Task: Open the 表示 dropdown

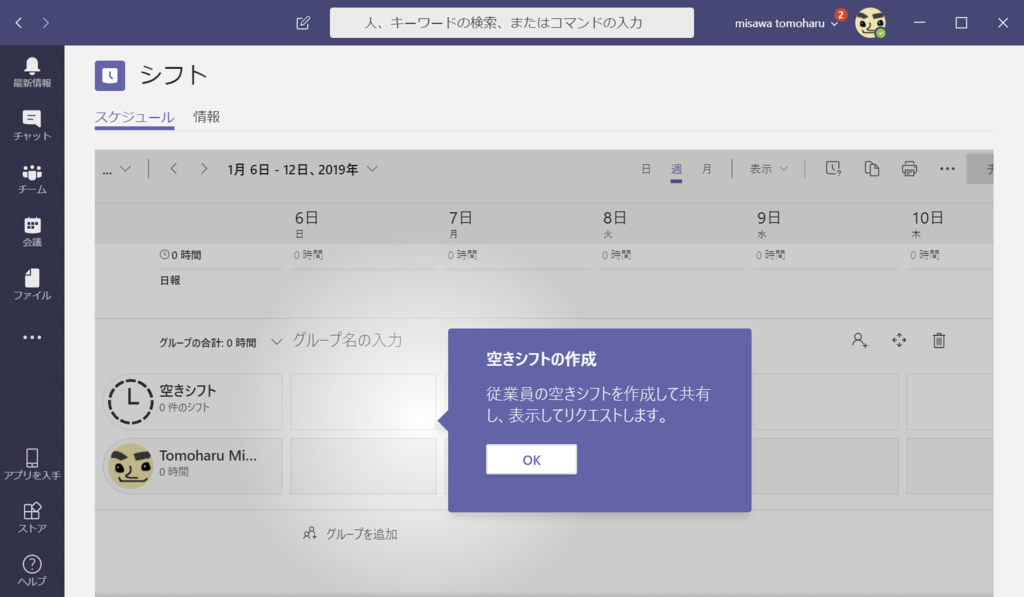Action: [x=767, y=169]
